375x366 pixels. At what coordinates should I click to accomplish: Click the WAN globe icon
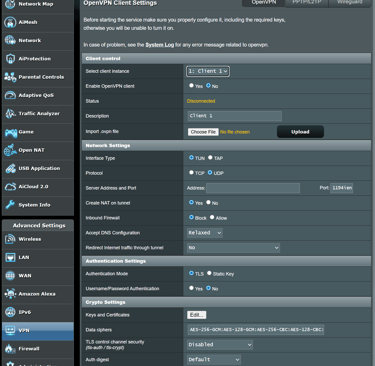click(x=10, y=276)
